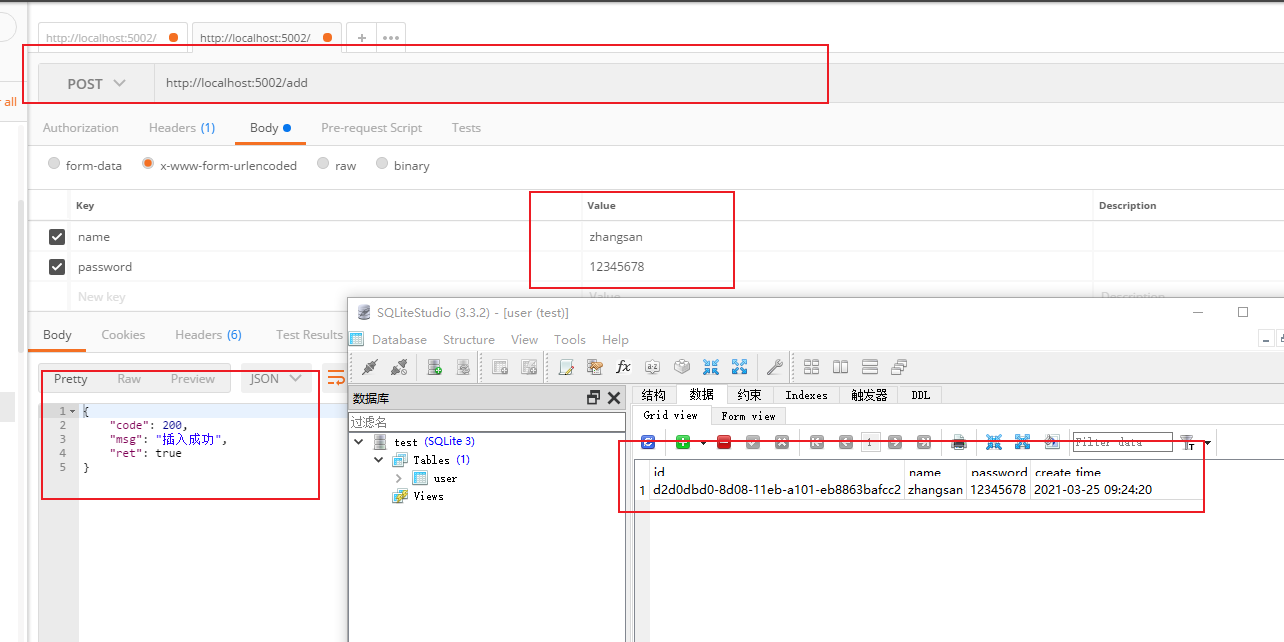The width and height of the screenshot is (1284, 642).
Task: Click the Filter data input field
Action: (x=1121, y=442)
